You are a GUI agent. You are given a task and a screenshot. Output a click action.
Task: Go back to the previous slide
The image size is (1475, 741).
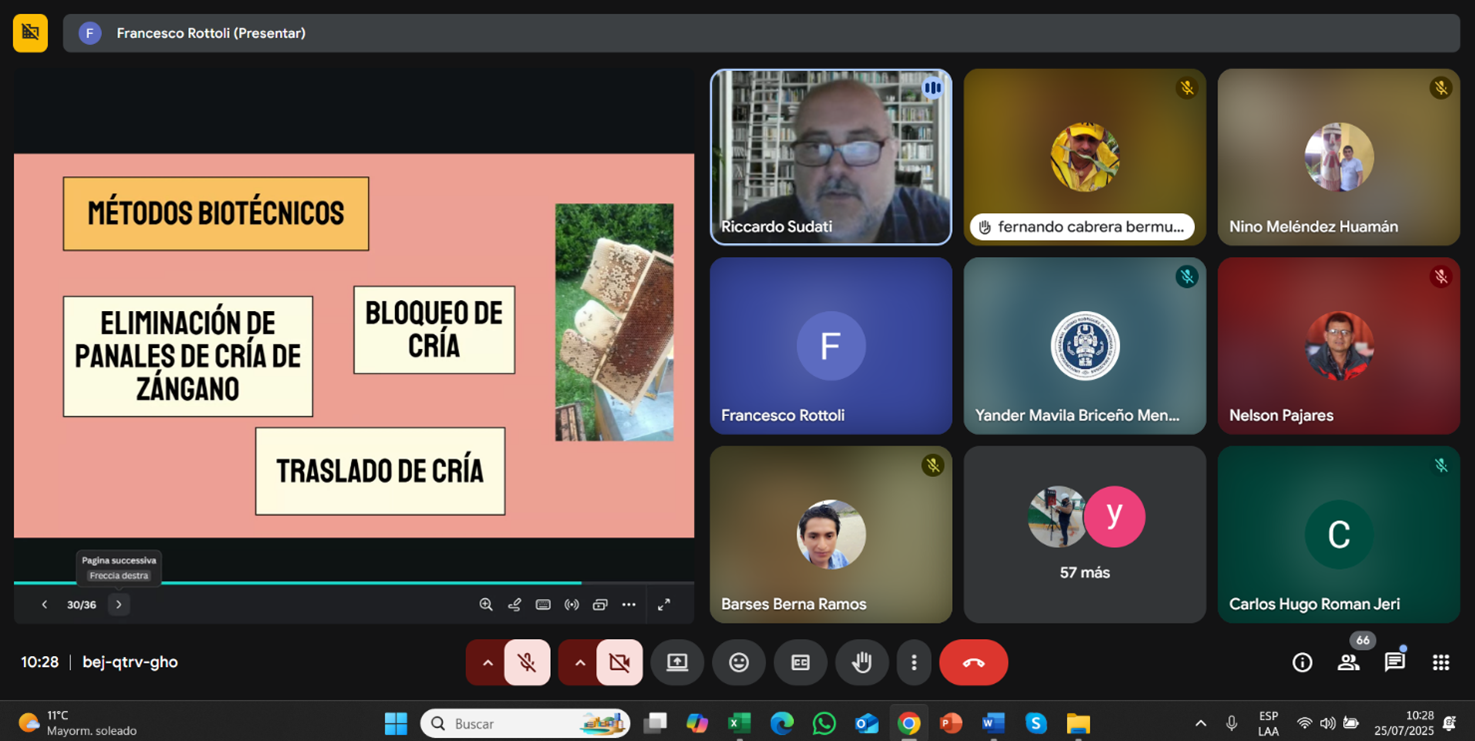[44, 604]
